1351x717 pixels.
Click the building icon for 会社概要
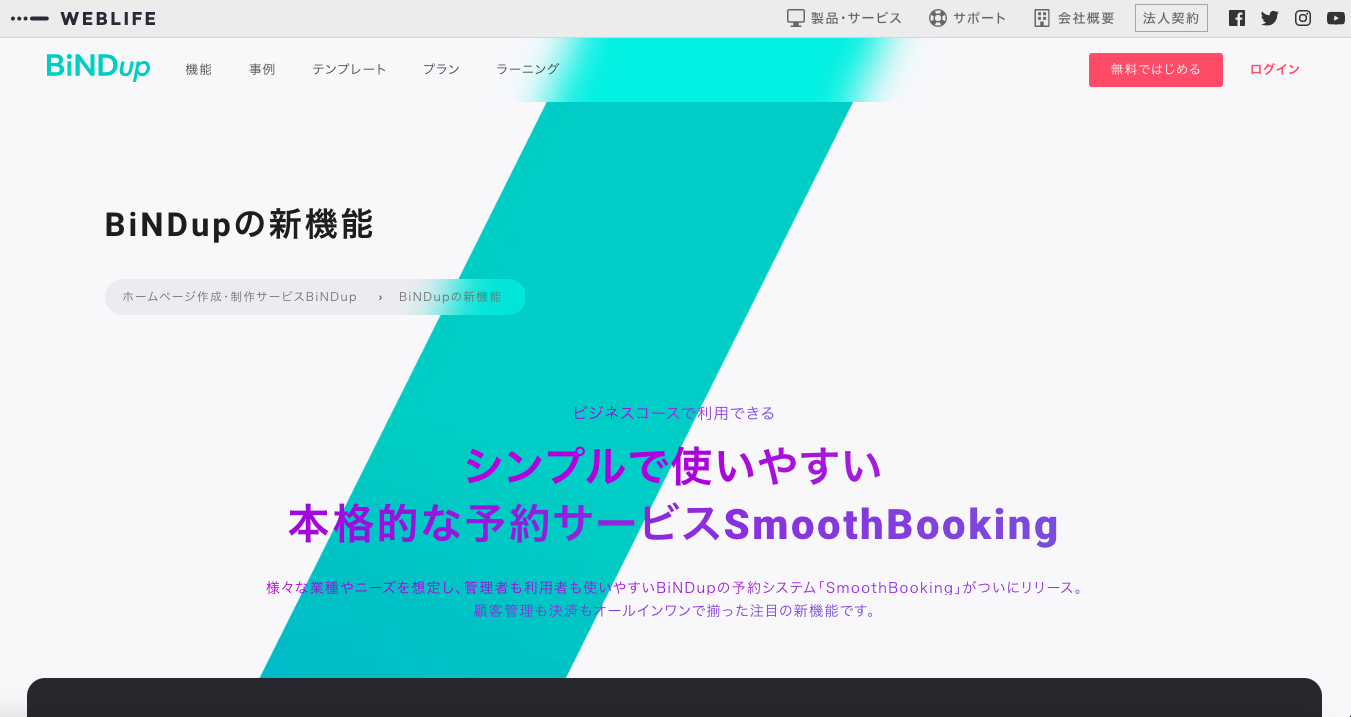1042,18
